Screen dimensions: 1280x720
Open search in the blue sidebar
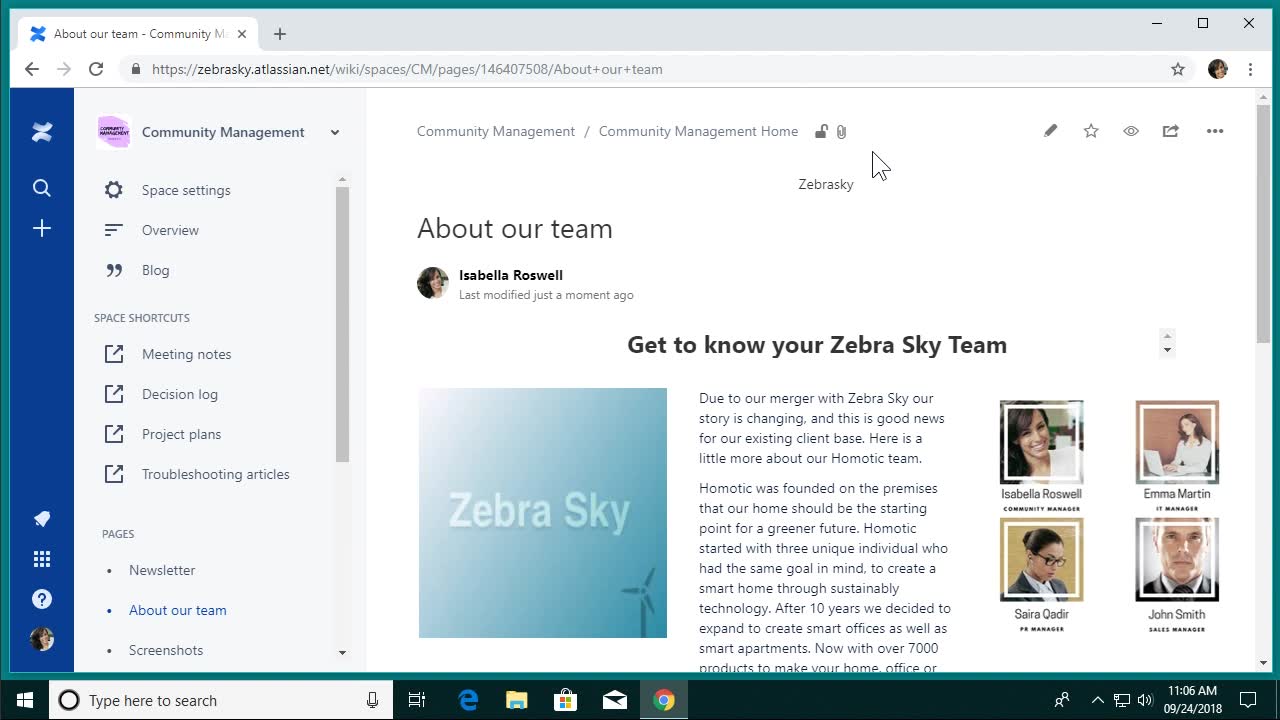42,188
